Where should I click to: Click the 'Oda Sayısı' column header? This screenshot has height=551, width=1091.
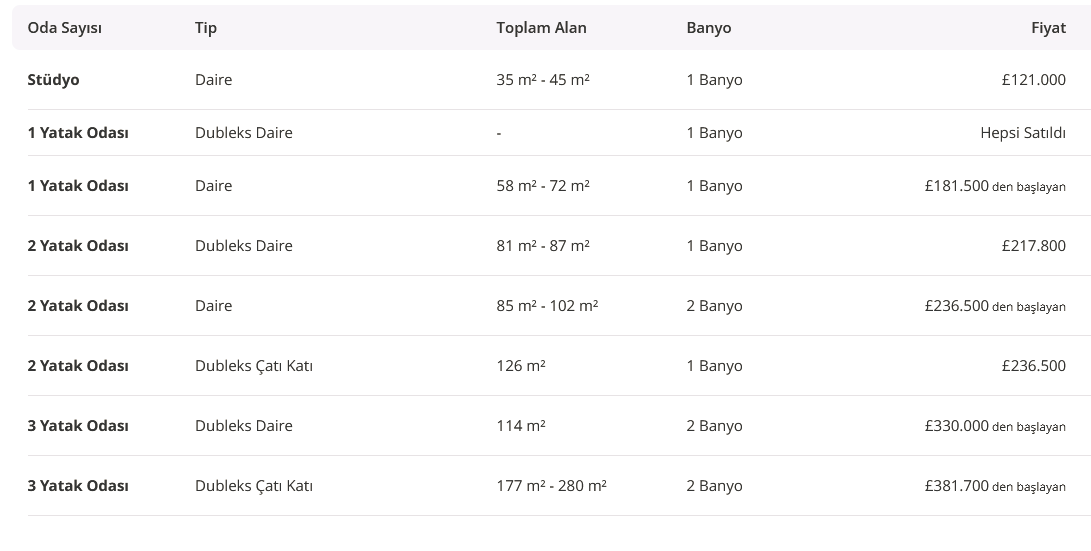pyautogui.click(x=64, y=28)
